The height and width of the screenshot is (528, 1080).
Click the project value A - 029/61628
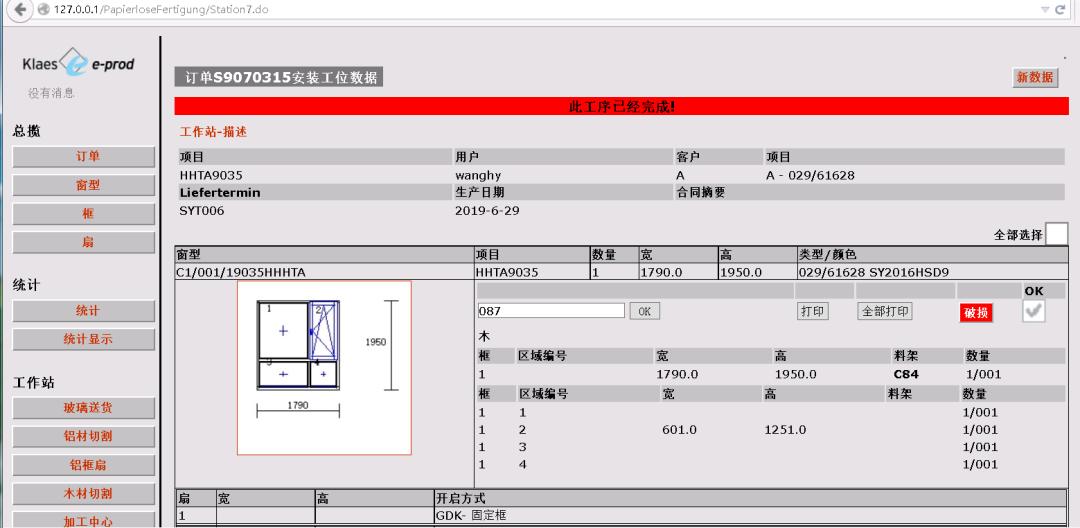(810, 176)
